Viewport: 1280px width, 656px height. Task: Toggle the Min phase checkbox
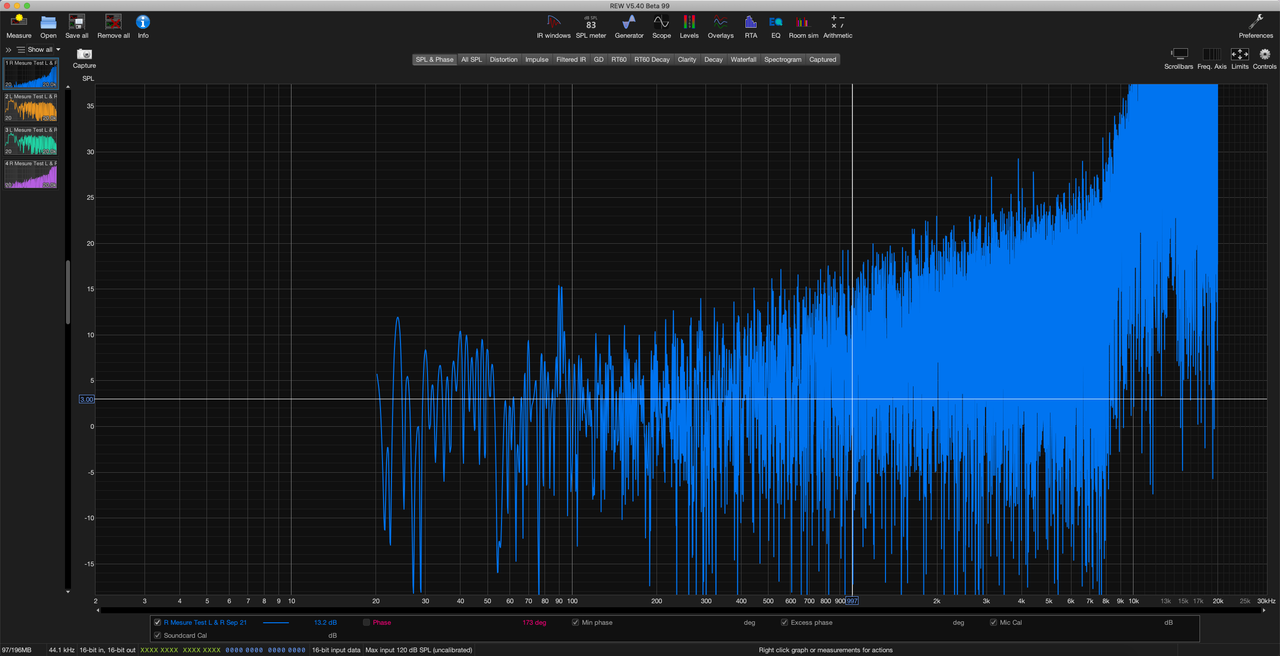(575, 622)
